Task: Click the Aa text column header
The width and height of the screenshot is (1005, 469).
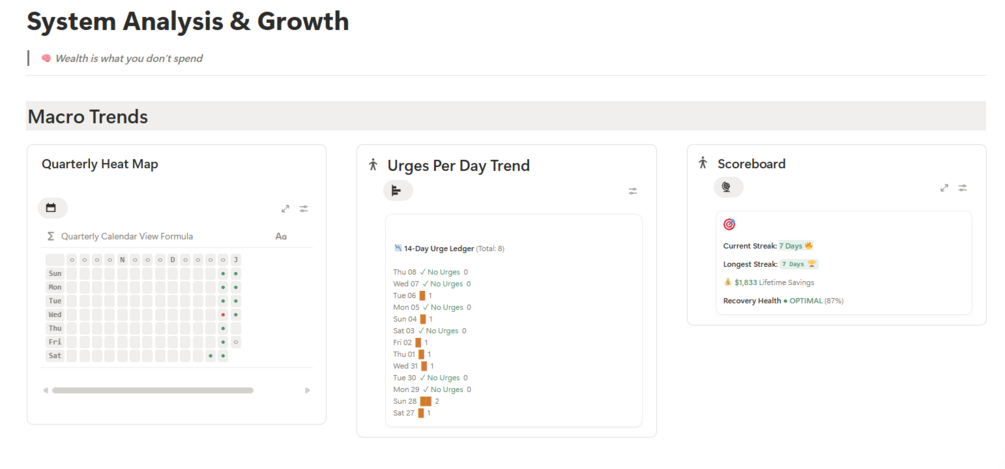Action: coord(281,236)
